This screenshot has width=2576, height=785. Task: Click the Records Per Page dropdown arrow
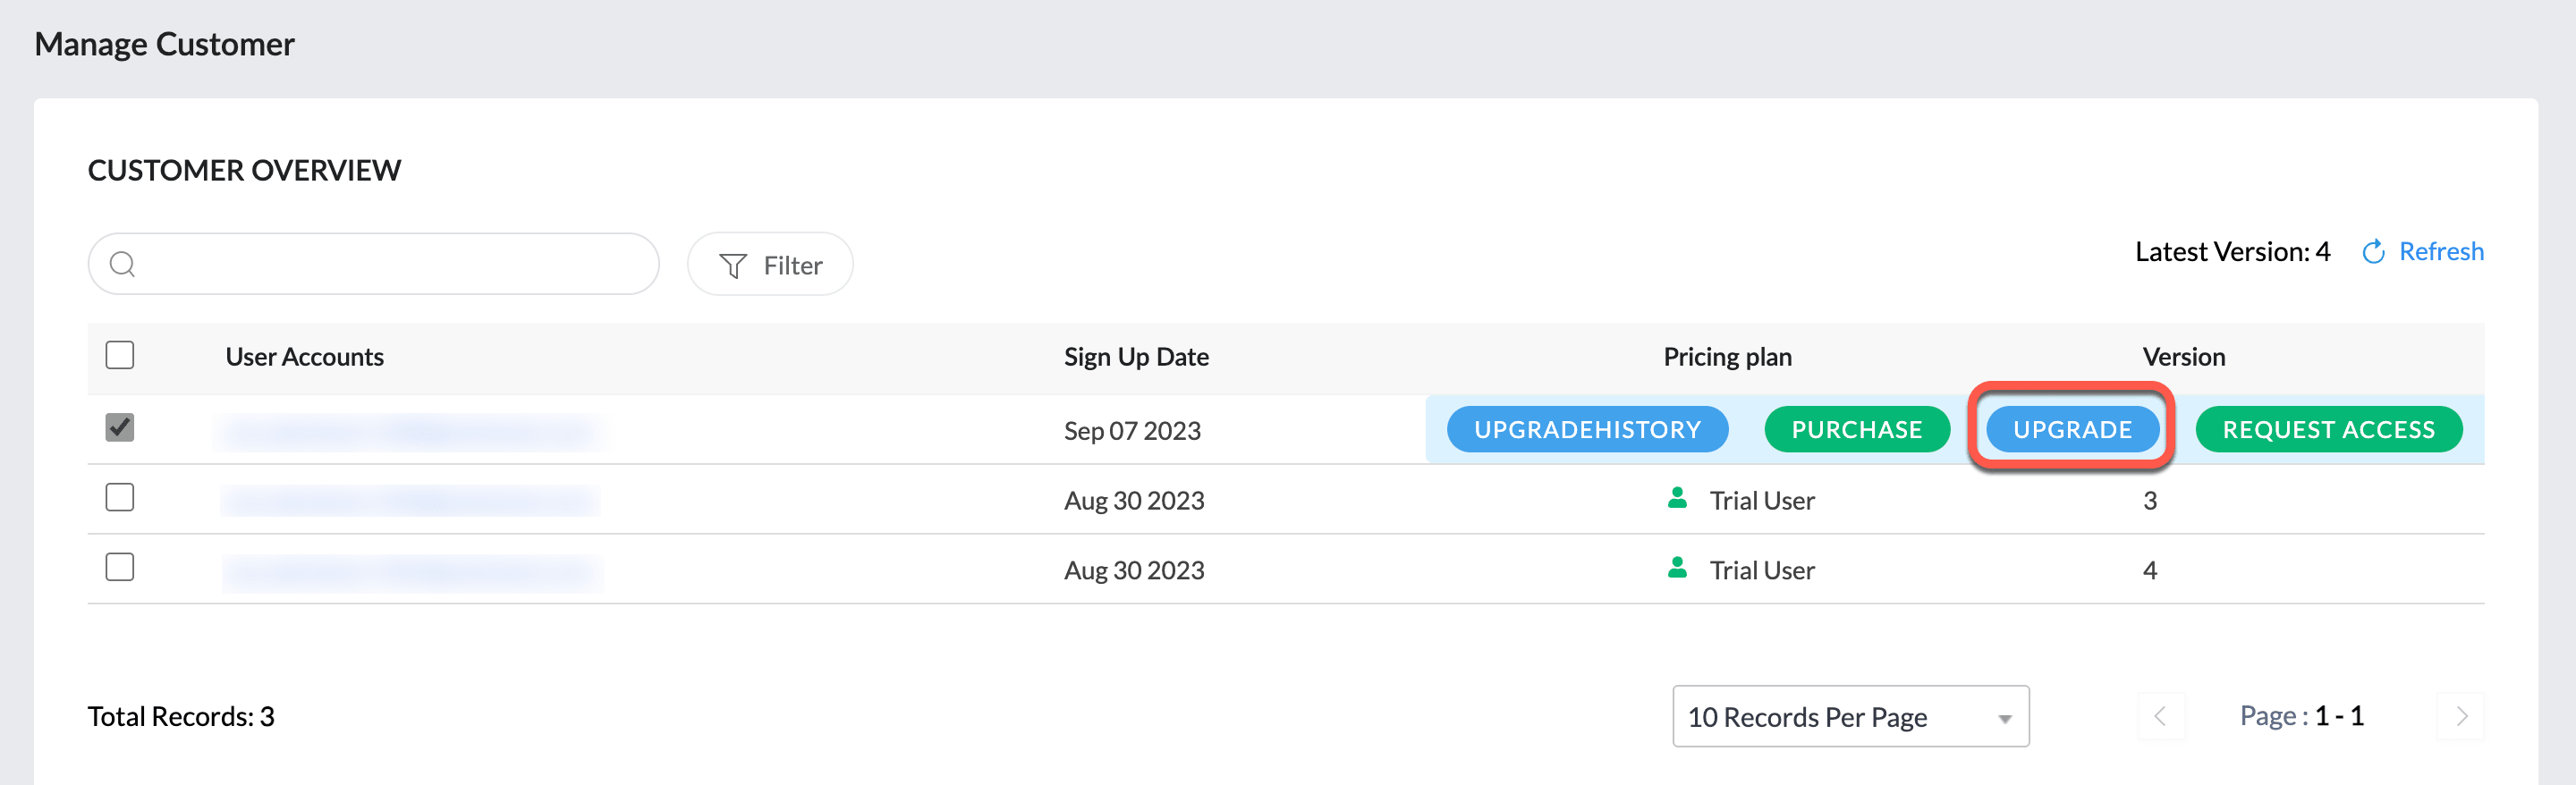[2004, 719]
